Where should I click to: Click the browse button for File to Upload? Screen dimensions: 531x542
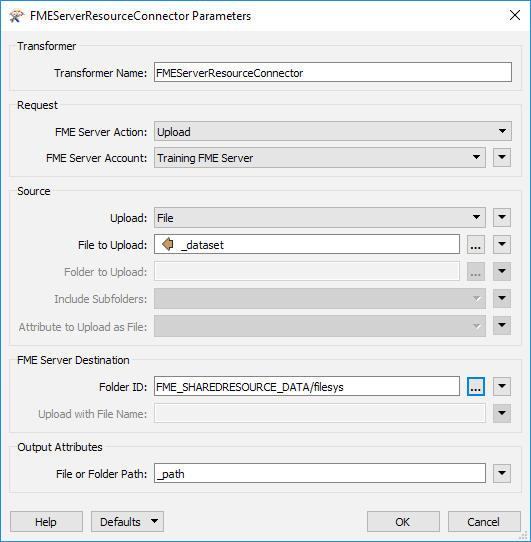click(x=476, y=245)
